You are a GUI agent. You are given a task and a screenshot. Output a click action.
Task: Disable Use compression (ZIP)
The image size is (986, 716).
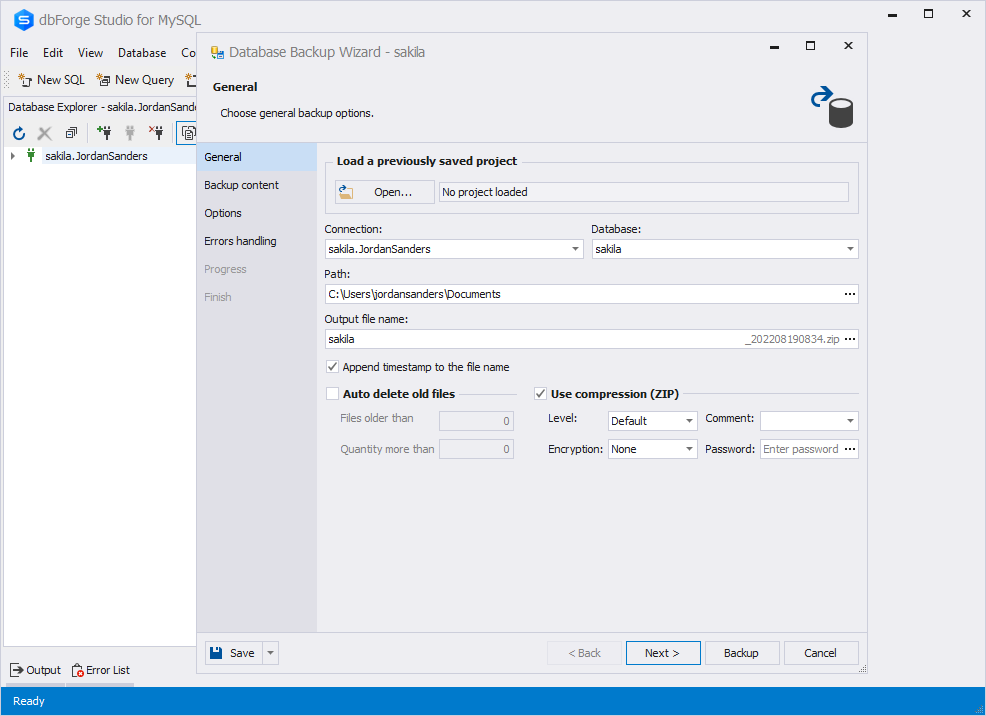tap(540, 394)
